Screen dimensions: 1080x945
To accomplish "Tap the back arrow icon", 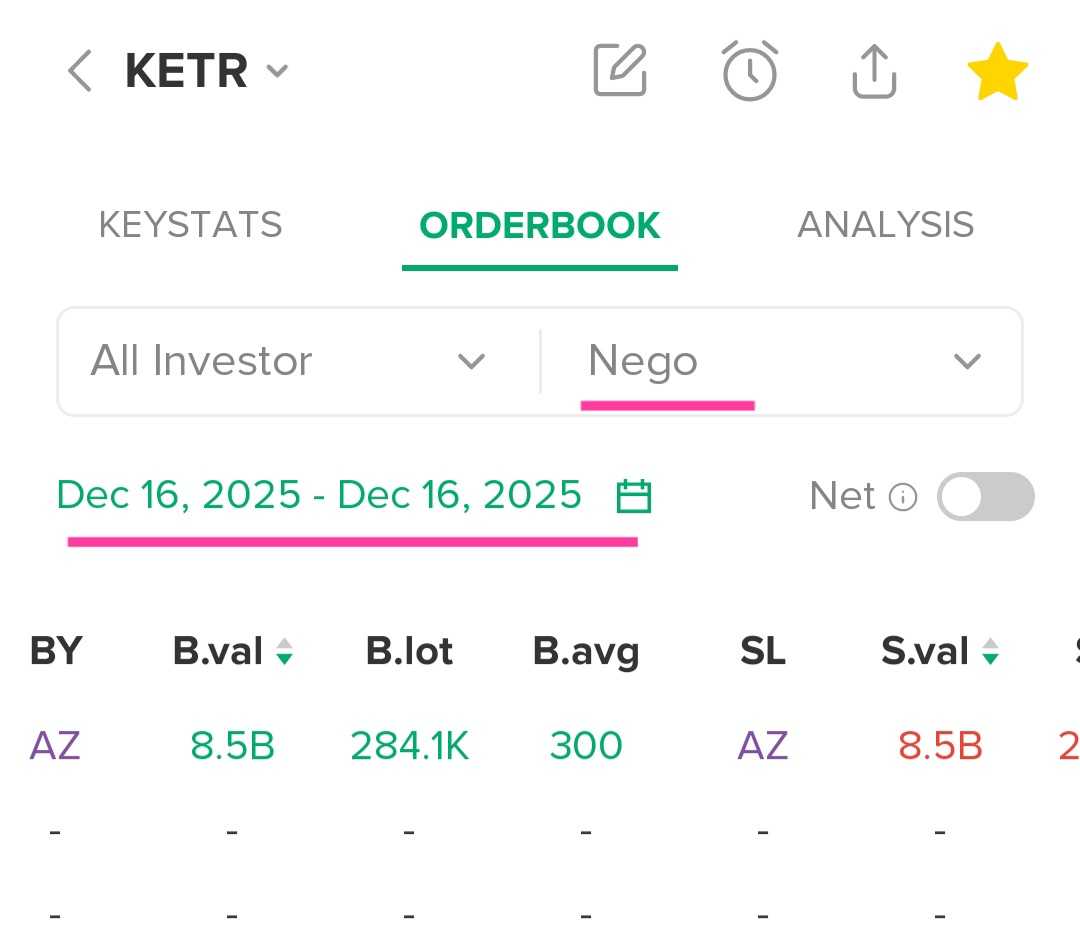I will coord(80,72).
